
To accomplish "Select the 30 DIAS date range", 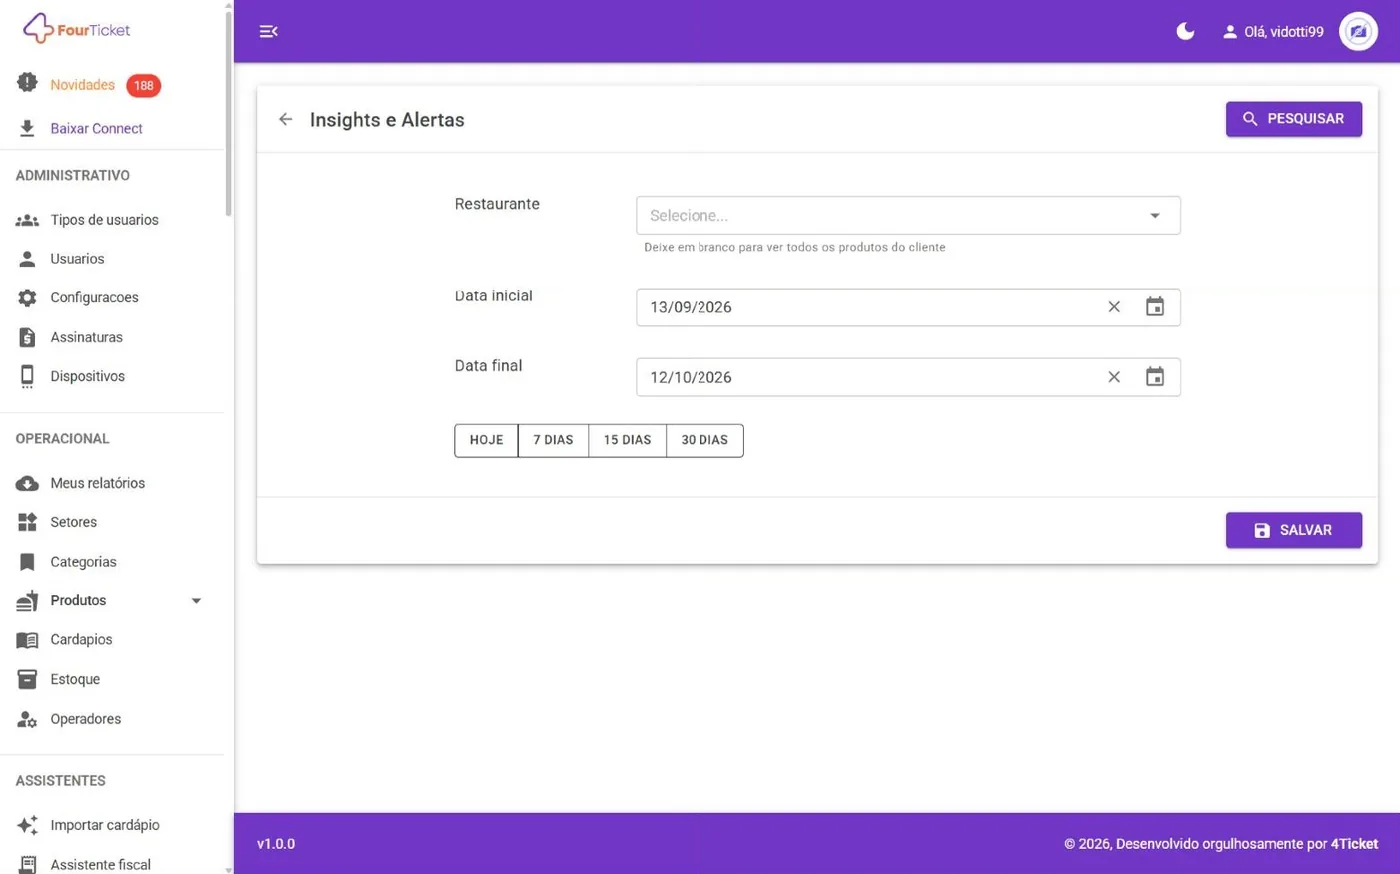I will [705, 440].
